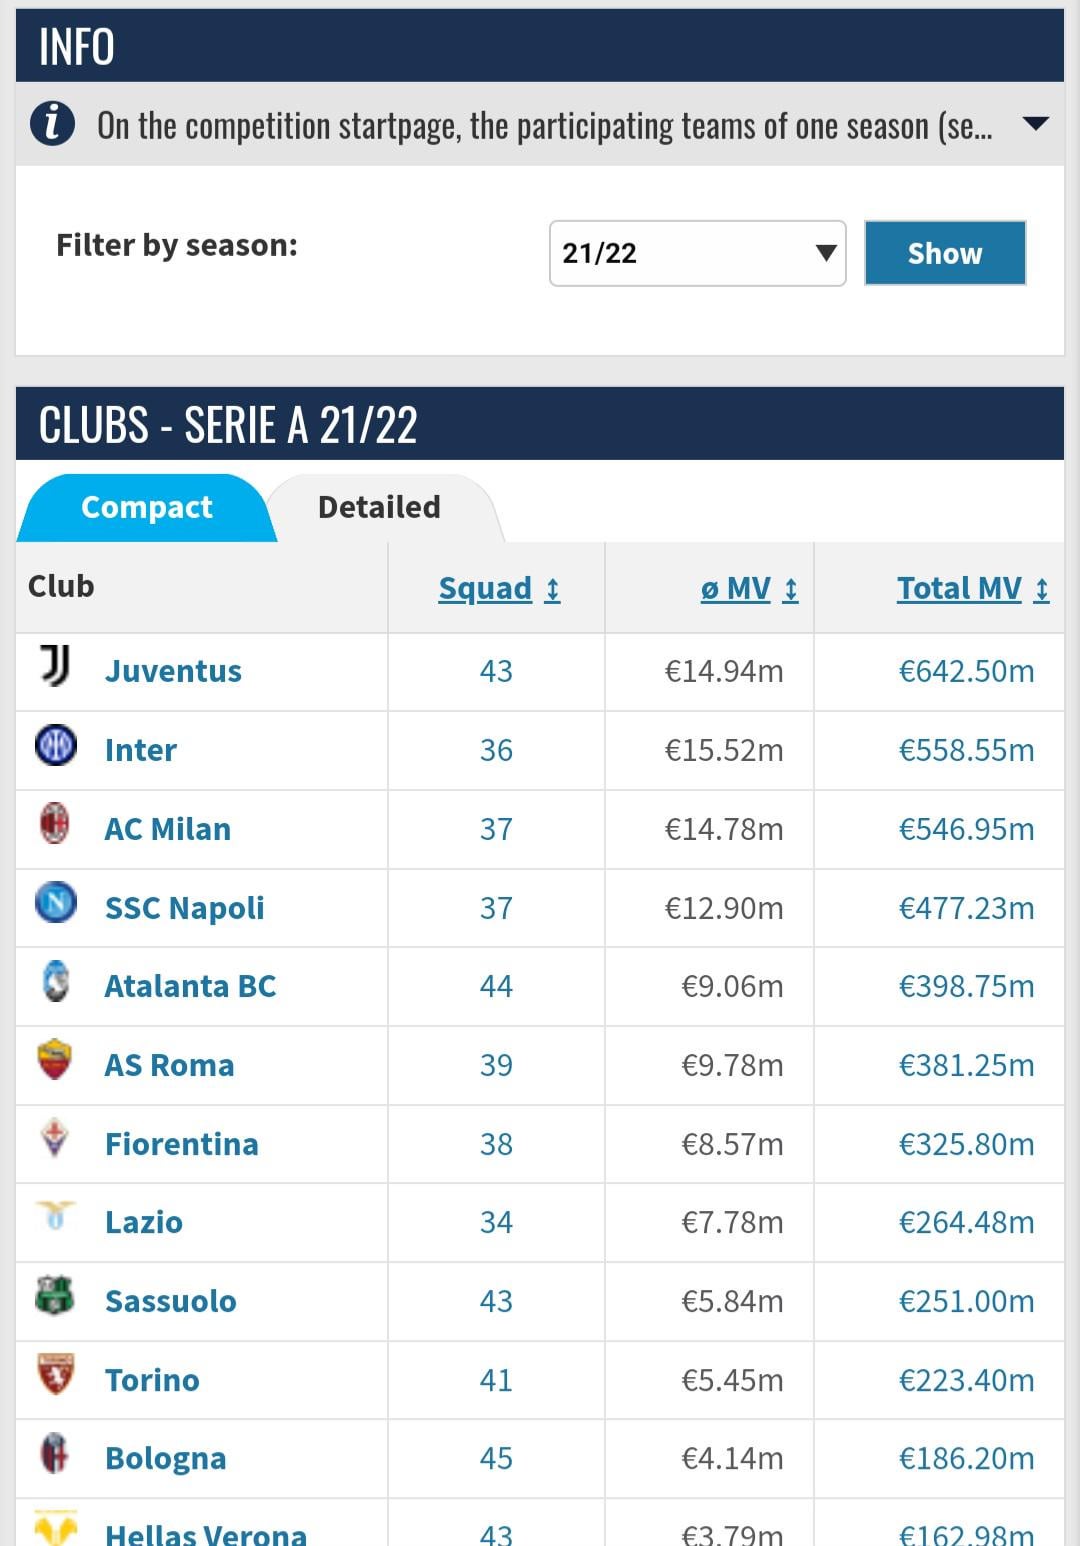Click the info circle icon

tap(52, 124)
